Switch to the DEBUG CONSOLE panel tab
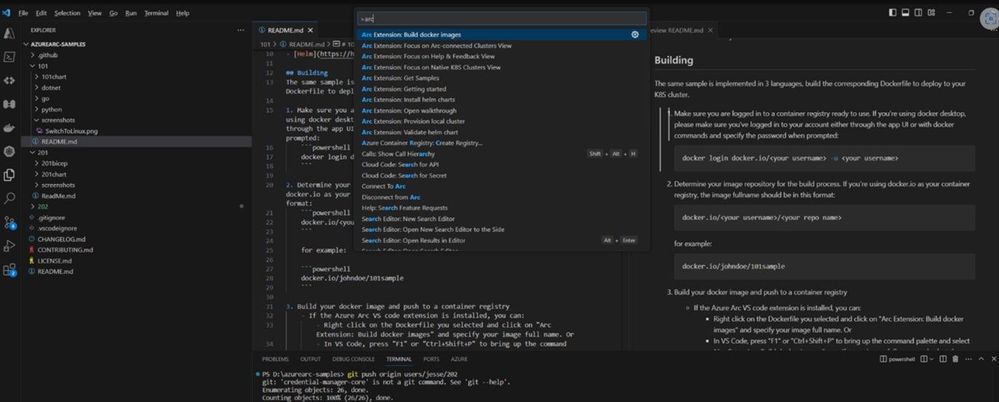The image size is (999, 402). pyautogui.click(x=354, y=359)
